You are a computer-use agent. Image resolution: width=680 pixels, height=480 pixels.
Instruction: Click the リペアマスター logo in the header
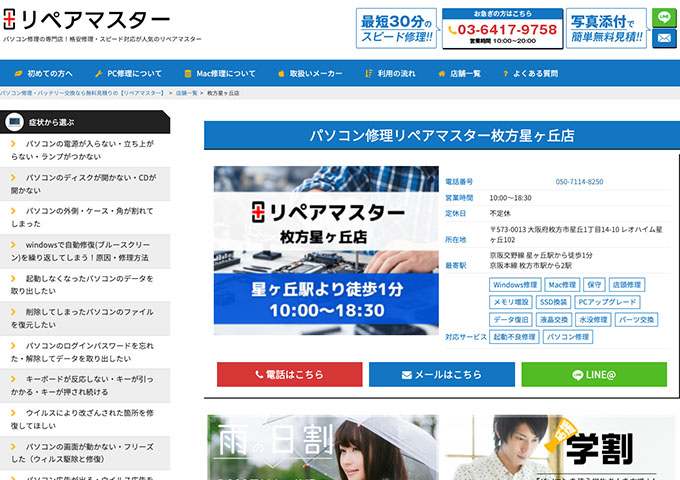click(86, 20)
